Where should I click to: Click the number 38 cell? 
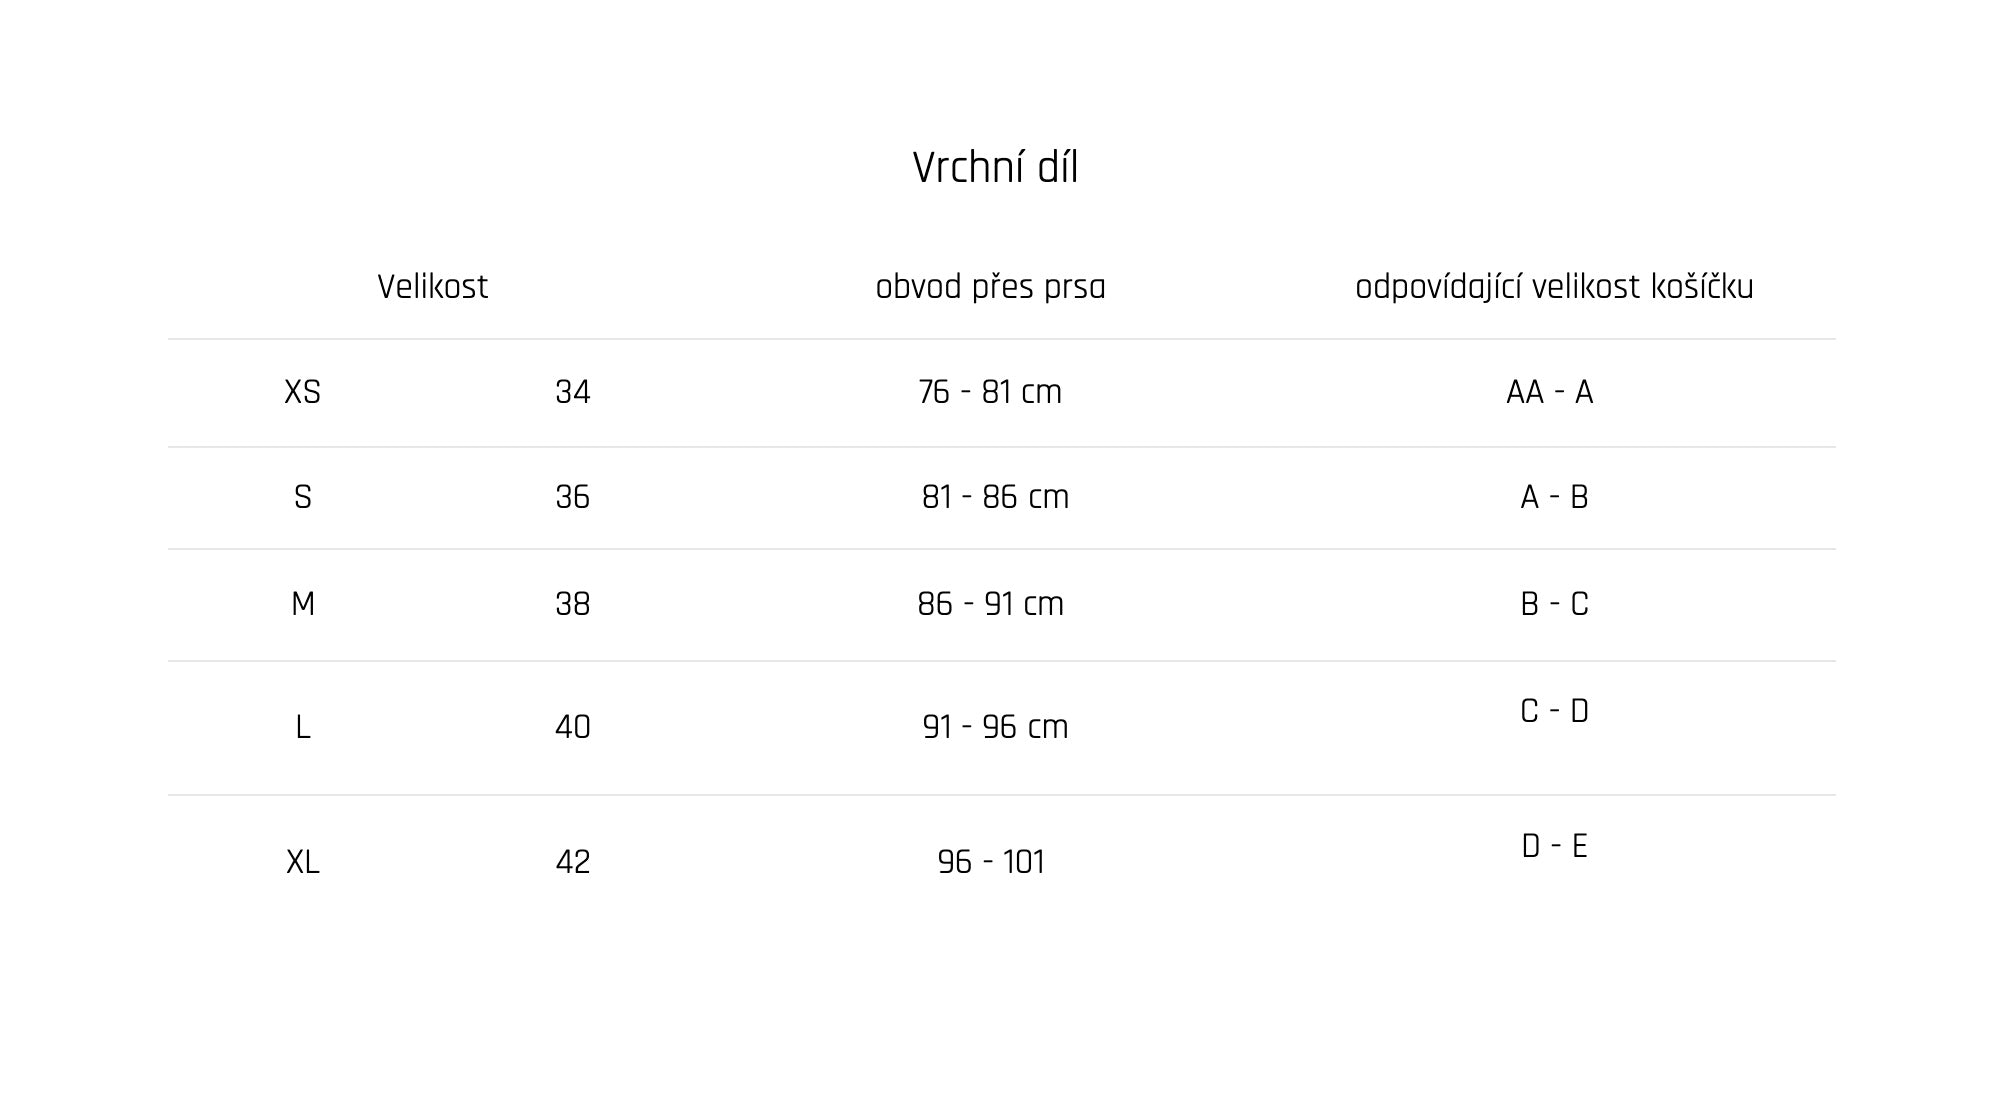click(573, 604)
